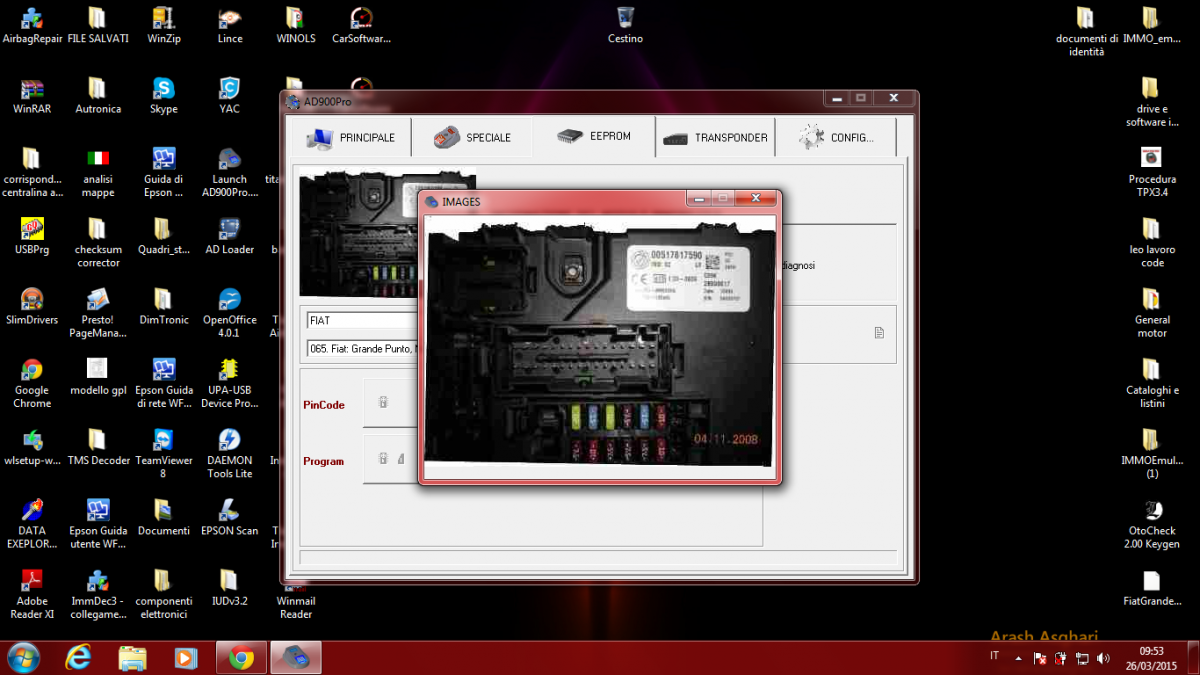Viewport: 1200px width, 675px height.
Task: Open Windows Explorer from the taskbar
Action: 133,658
